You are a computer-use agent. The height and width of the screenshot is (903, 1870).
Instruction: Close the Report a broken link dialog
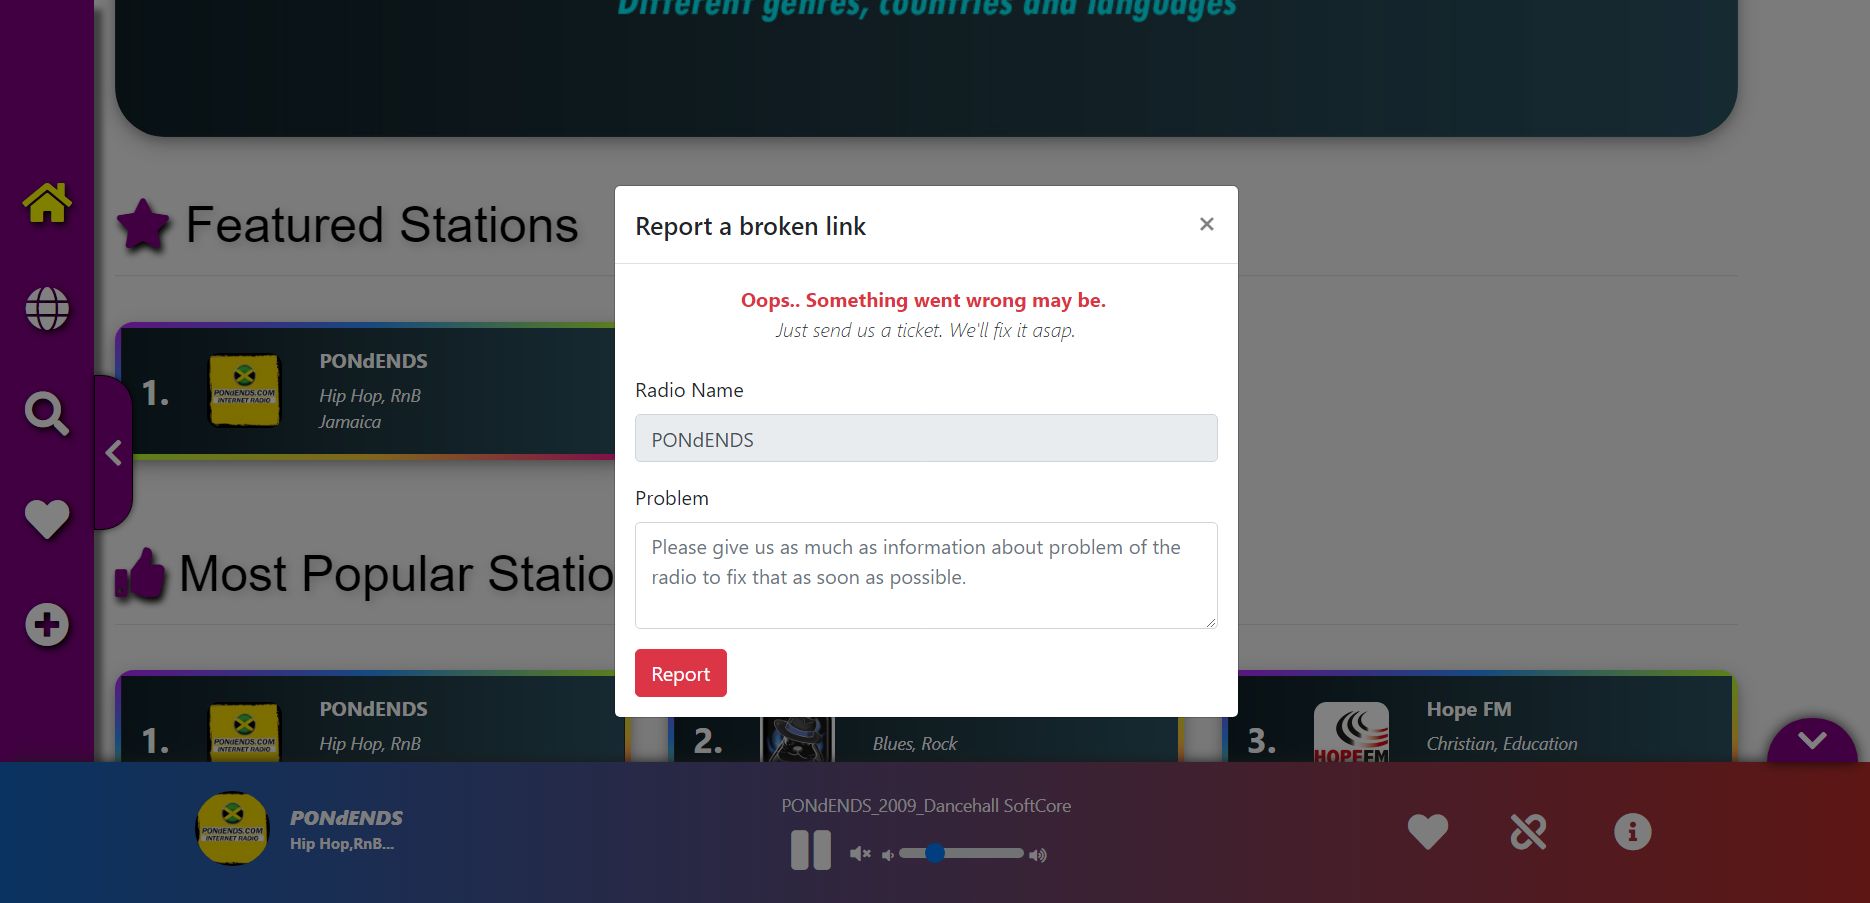[x=1207, y=224]
